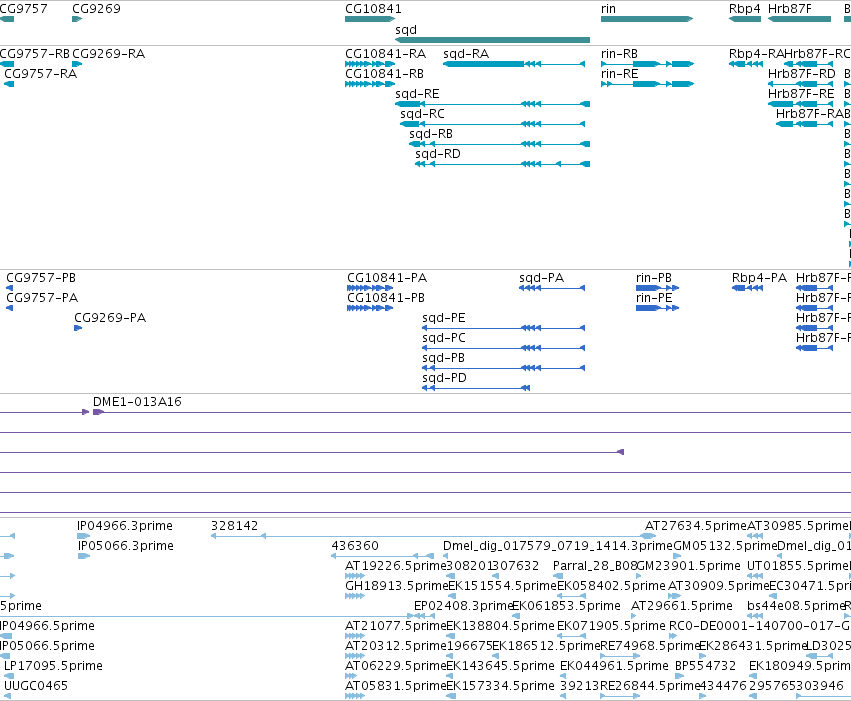Select the Hrb87F-RE transcript
Image resolution: width=851 pixels, height=701 pixels.
[801, 104]
